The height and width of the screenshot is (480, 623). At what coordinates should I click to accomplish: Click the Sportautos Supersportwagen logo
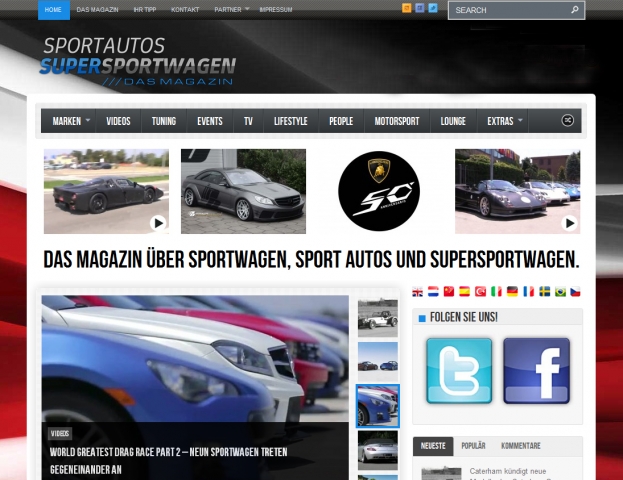click(x=137, y=62)
